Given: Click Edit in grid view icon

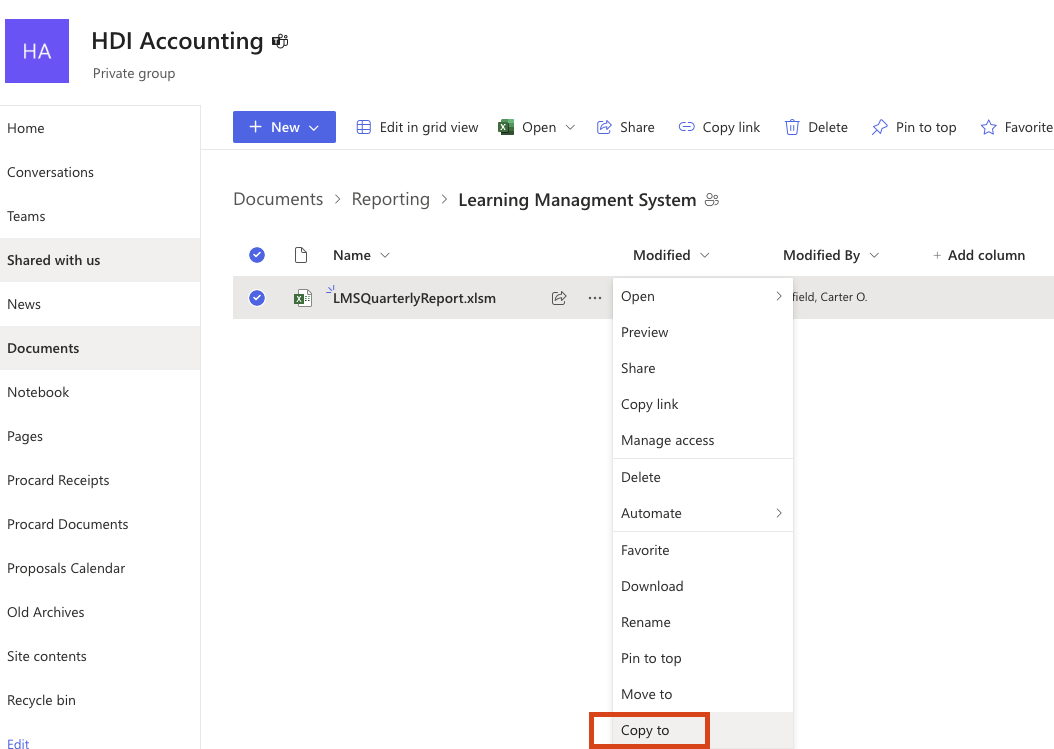Looking at the screenshot, I should pyautogui.click(x=364, y=127).
